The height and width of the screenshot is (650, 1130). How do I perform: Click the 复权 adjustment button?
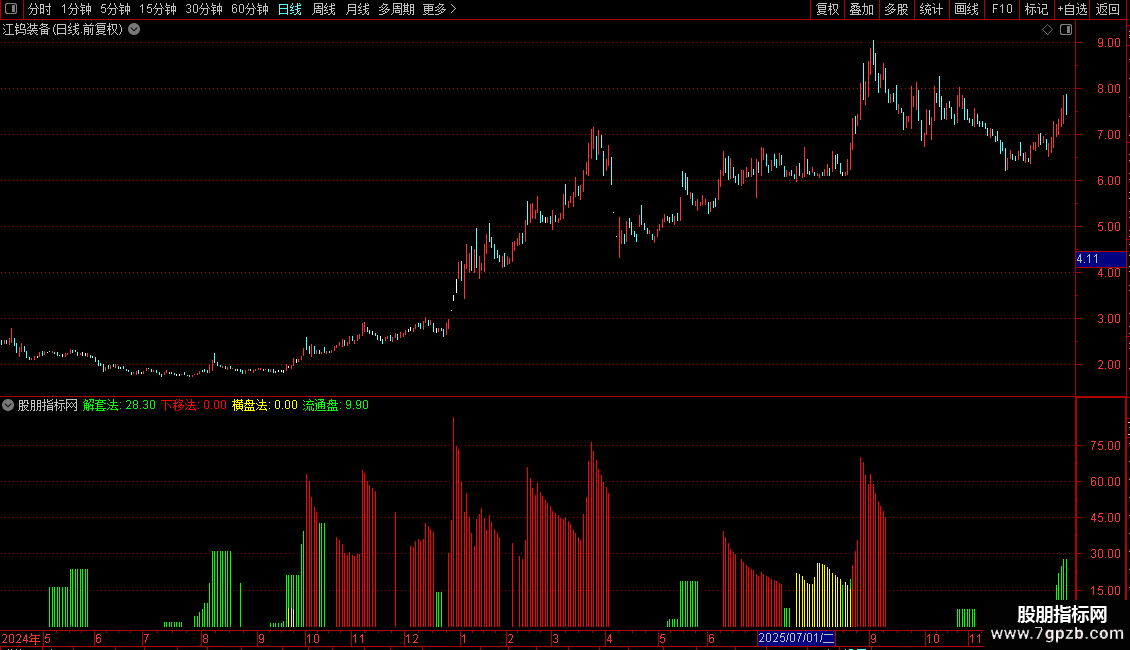click(x=827, y=9)
